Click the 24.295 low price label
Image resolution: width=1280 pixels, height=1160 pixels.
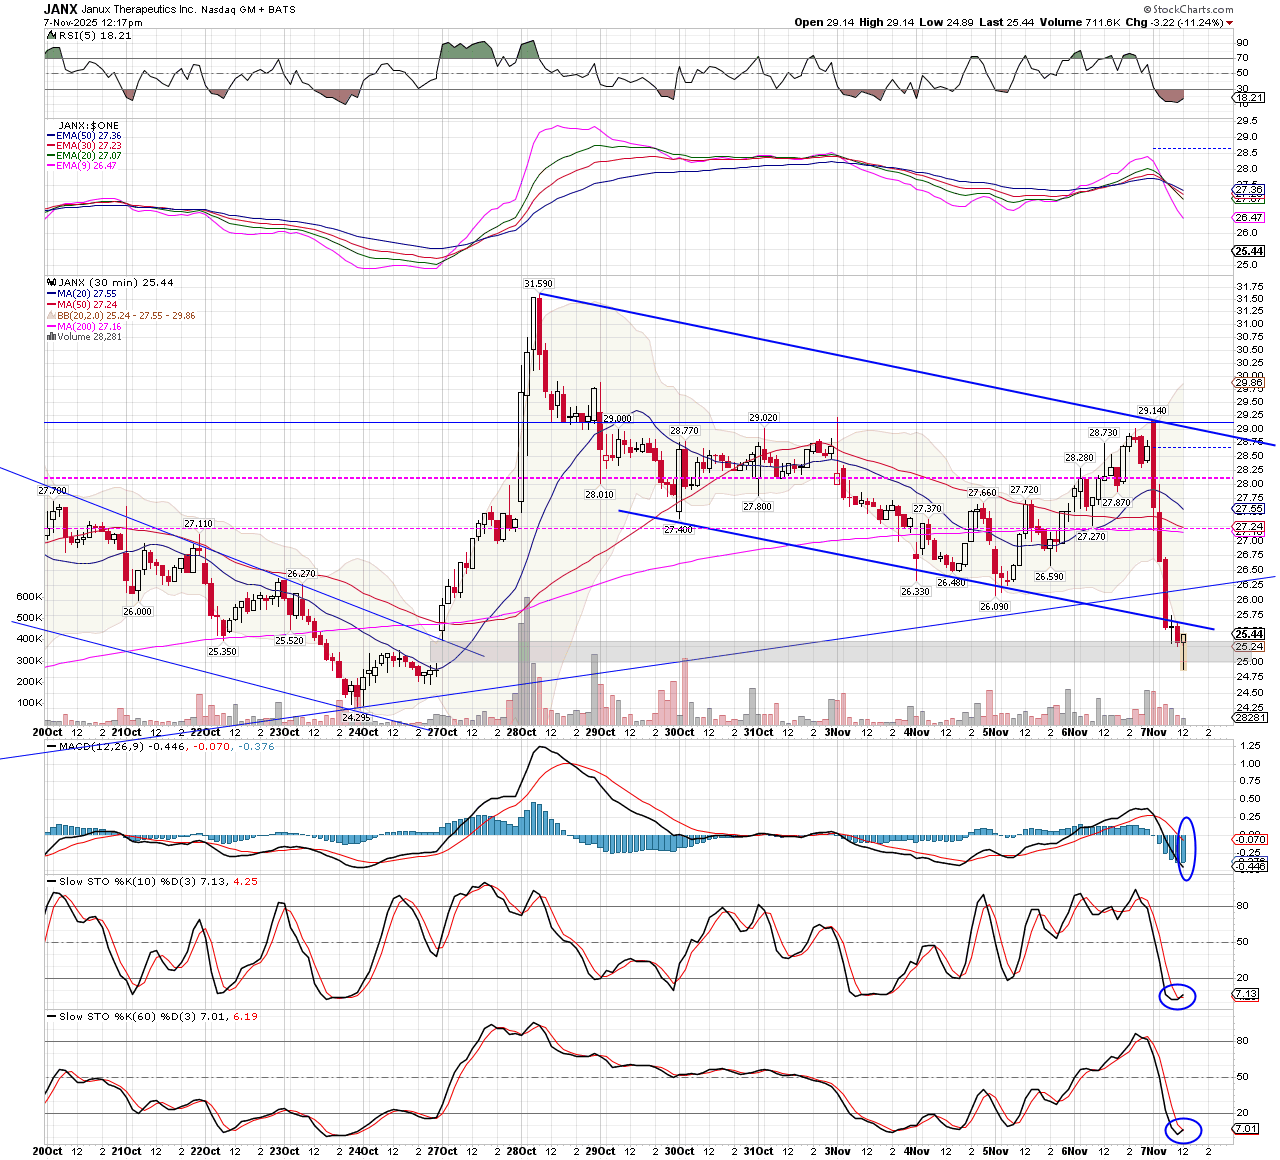click(356, 718)
